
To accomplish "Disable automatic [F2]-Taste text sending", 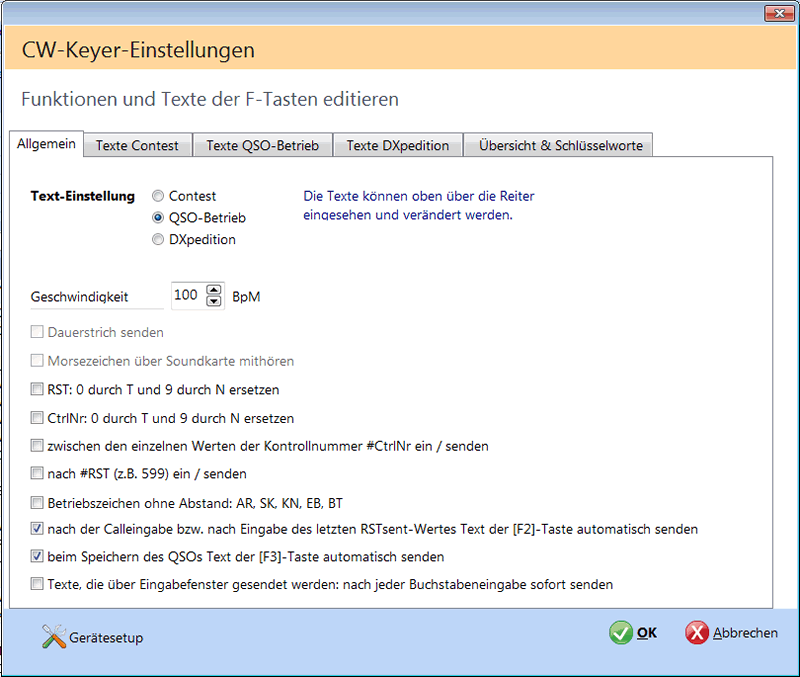I will (37, 529).
